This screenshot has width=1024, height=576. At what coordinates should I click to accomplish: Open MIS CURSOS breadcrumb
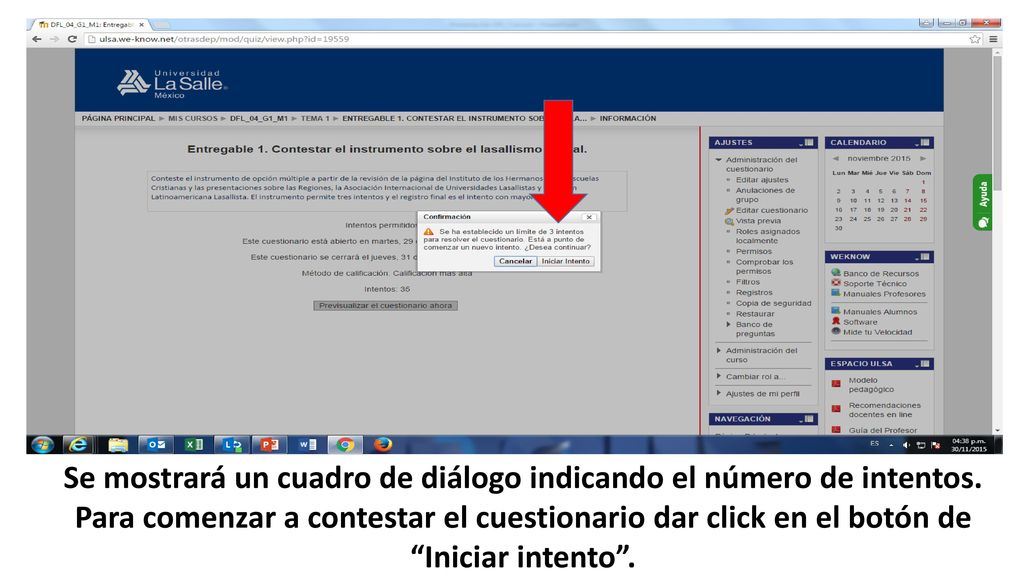(193, 119)
